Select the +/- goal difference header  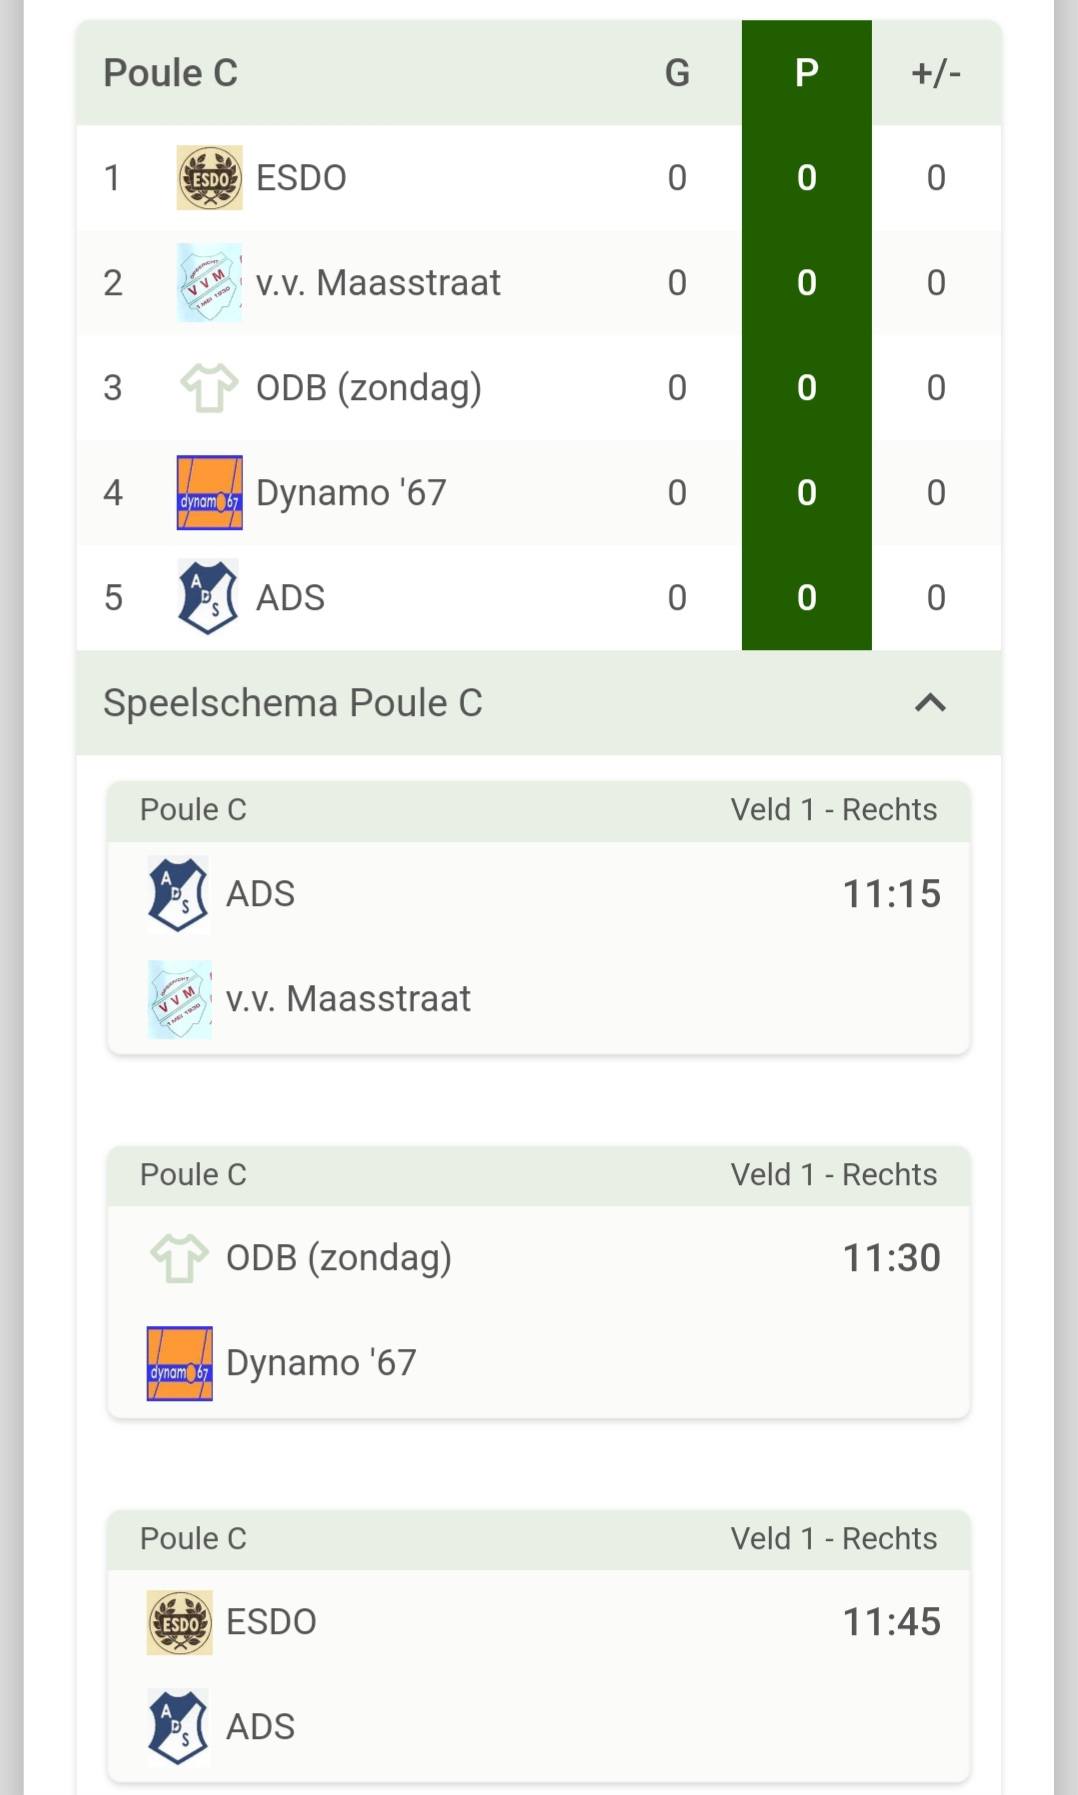click(936, 73)
